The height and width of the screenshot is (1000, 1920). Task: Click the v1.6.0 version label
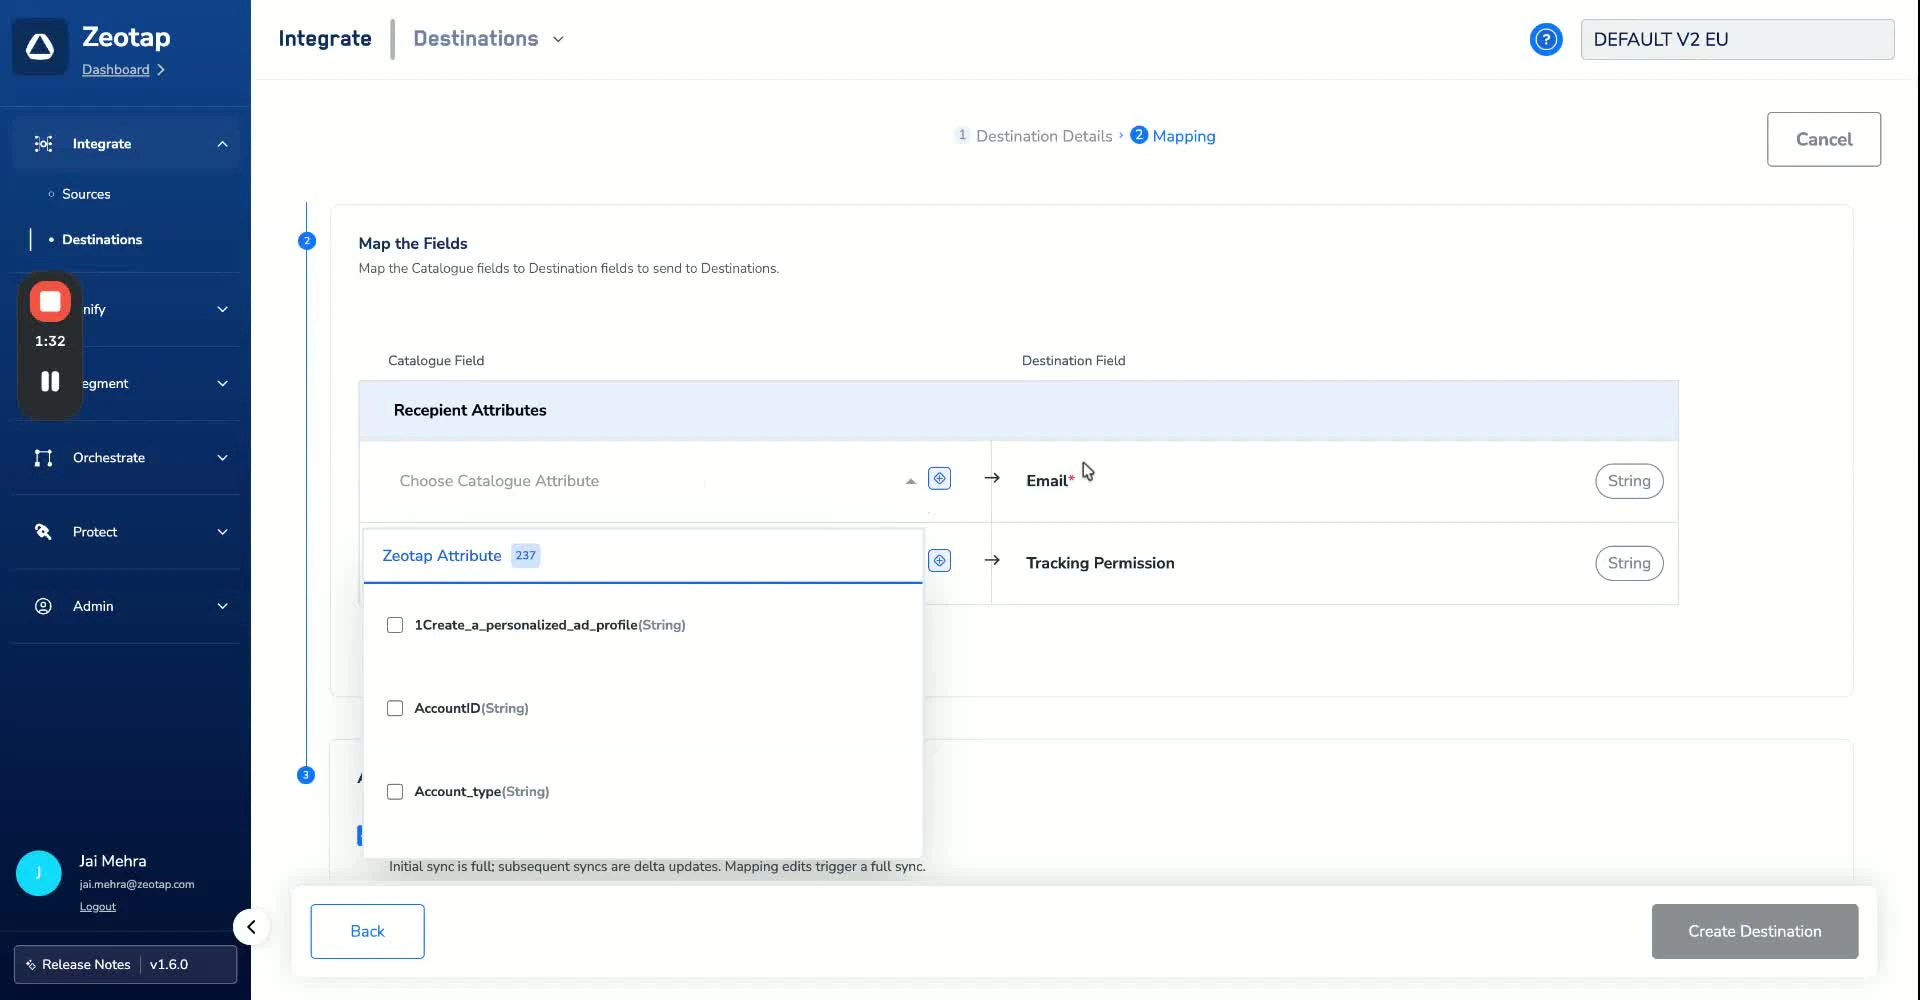click(x=169, y=965)
